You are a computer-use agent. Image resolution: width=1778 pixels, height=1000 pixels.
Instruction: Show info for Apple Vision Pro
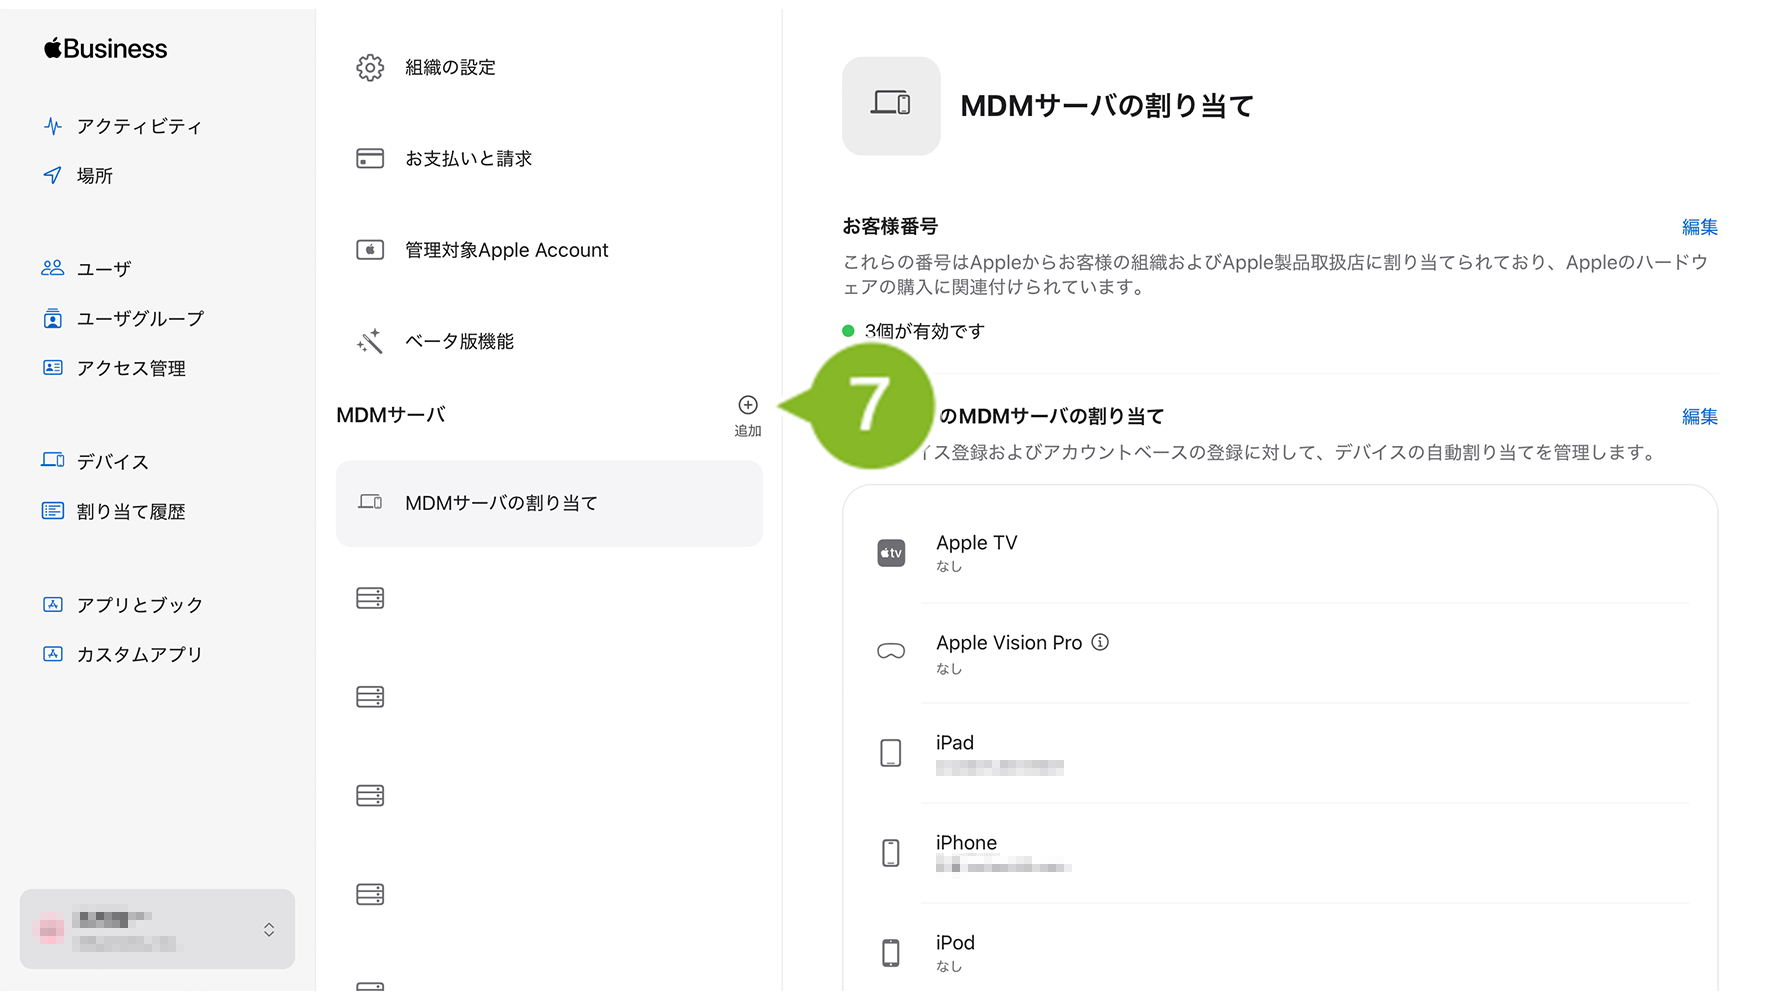pos(1100,642)
